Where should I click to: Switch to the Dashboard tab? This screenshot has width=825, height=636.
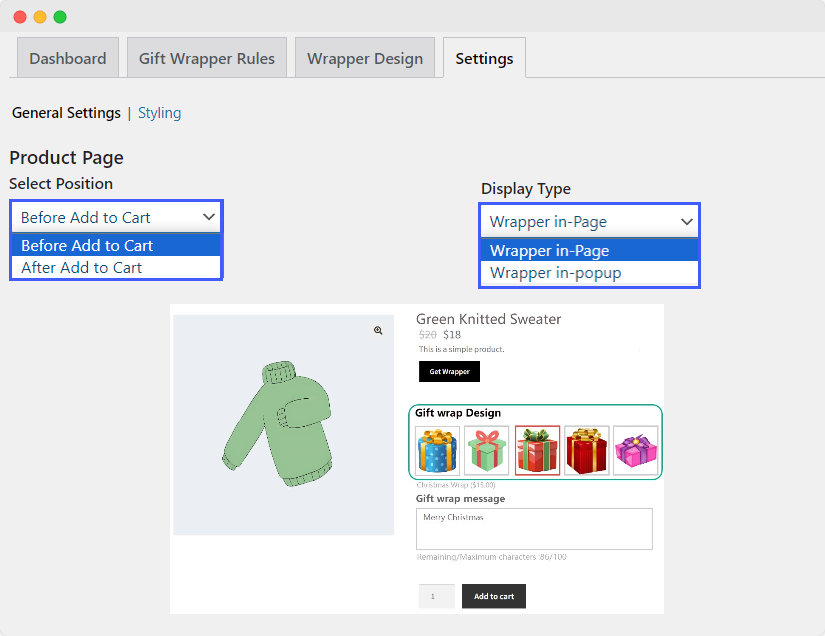[68, 58]
